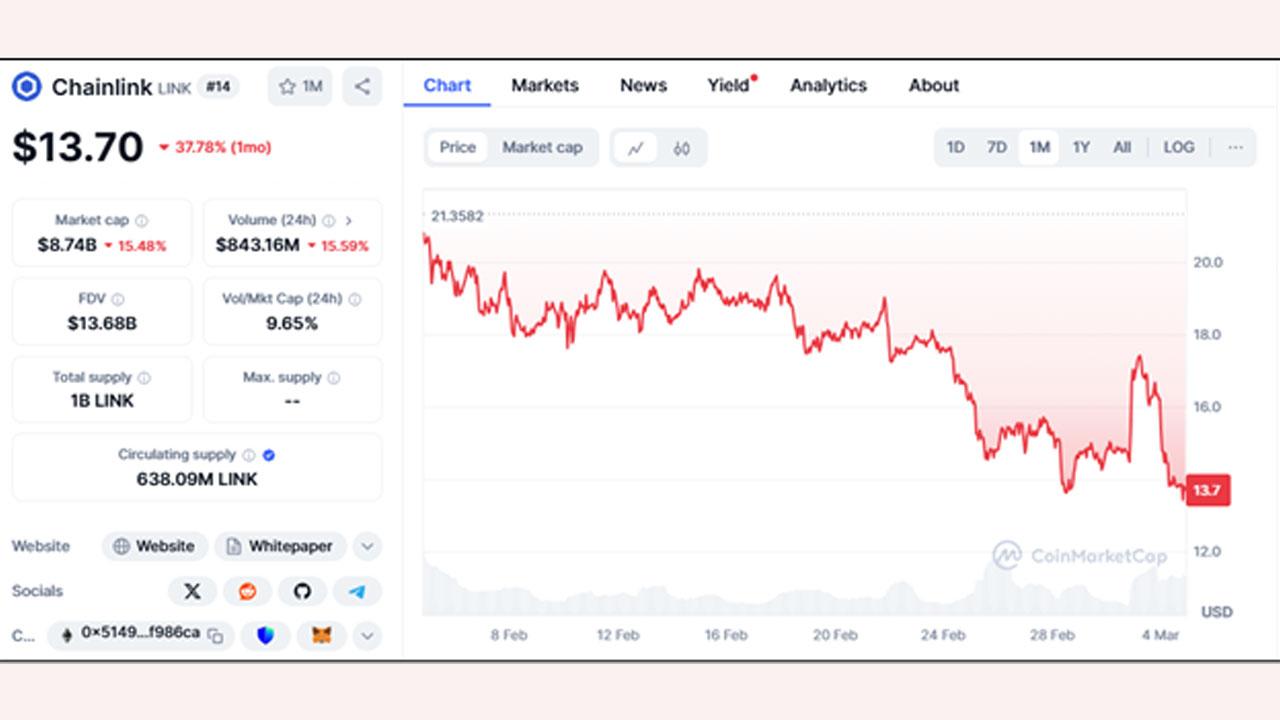Image resolution: width=1280 pixels, height=720 pixels.
Task: Open the Reddit social link
Action: [247, 591]
